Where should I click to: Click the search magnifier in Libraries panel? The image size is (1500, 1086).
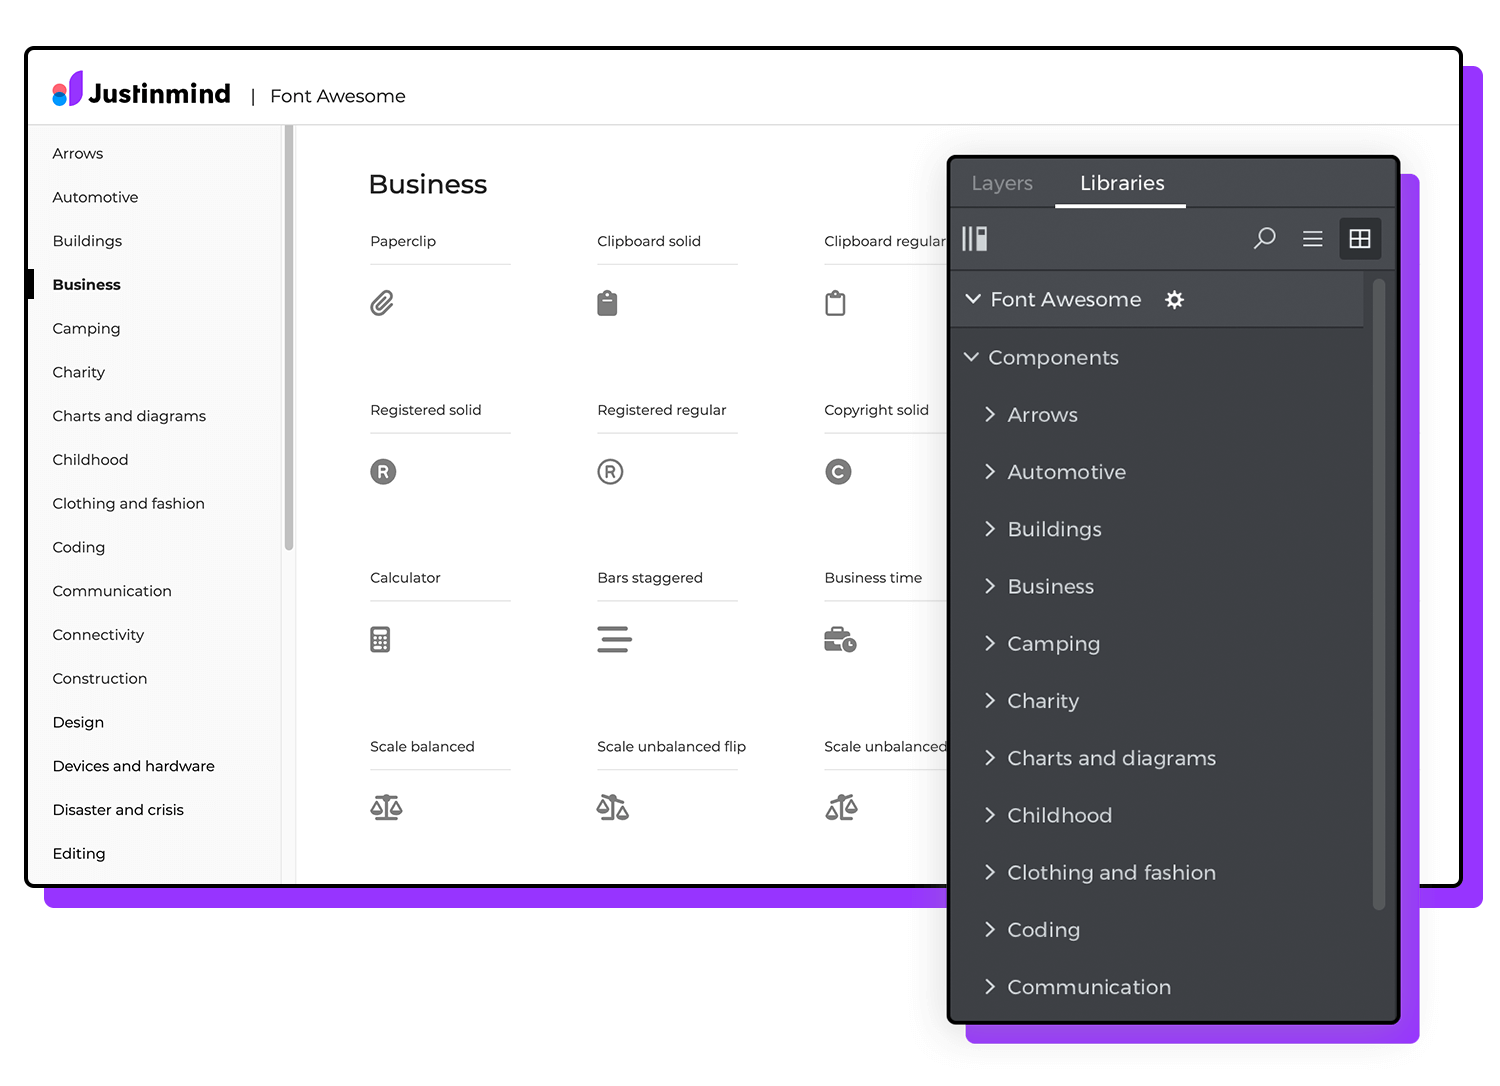pos(1265,238)
